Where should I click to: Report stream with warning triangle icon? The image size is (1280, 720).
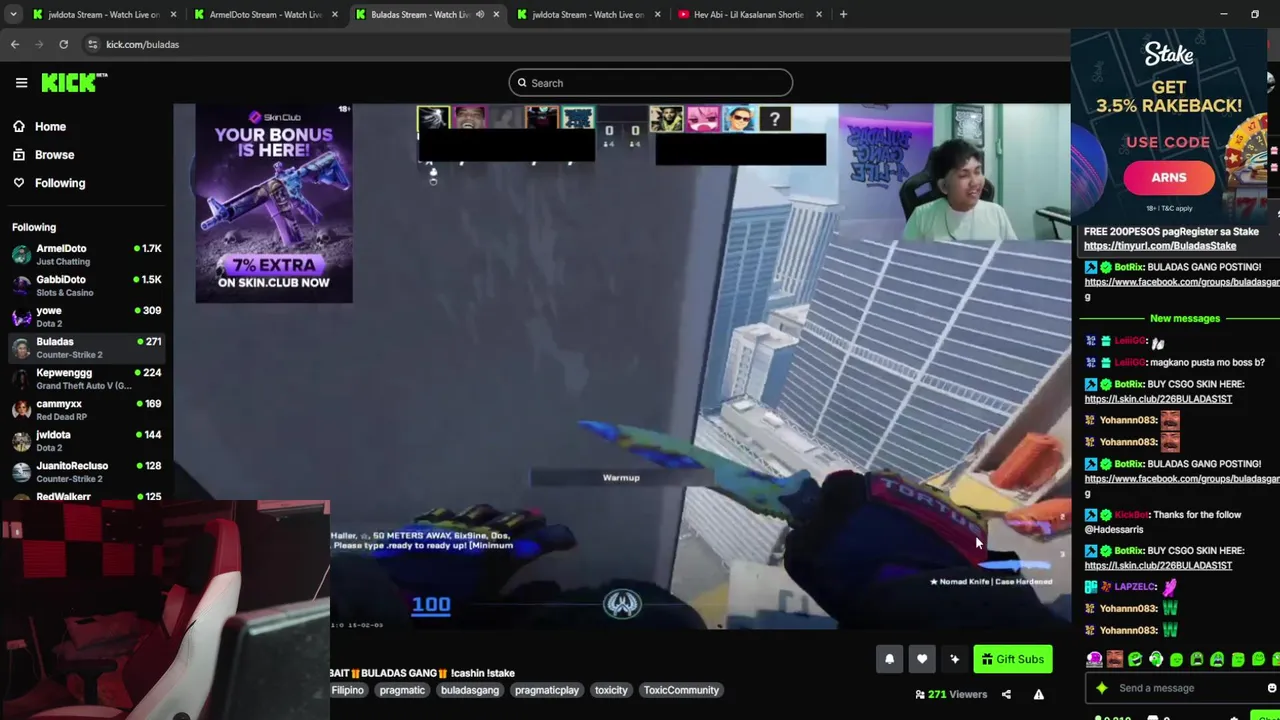pyautogui.click(x=1038, y=694)
